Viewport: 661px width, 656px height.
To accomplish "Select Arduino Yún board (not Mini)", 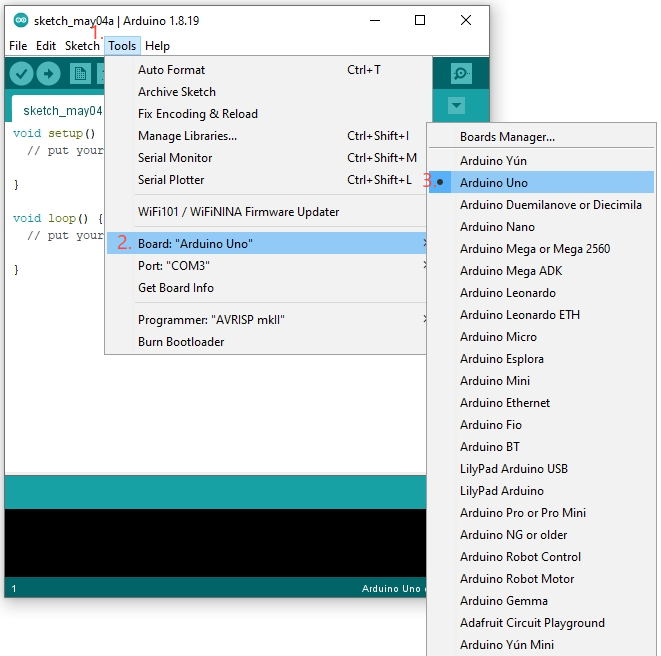I will point(541,161).
